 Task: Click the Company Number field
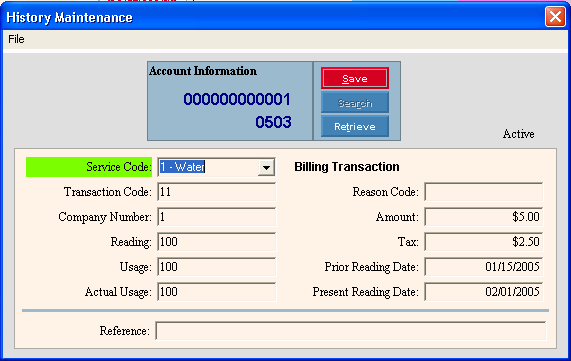217,217
